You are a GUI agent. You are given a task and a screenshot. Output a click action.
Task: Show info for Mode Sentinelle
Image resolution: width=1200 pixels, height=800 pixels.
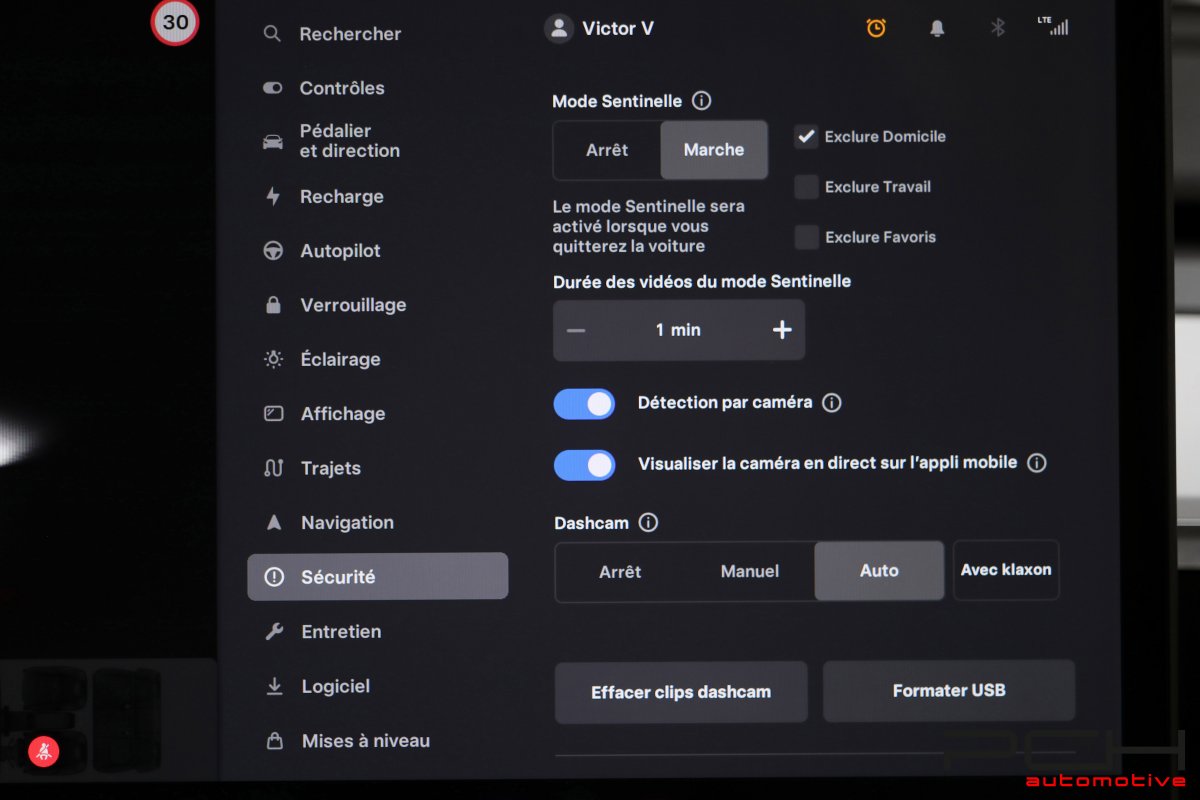pos(702,101)
